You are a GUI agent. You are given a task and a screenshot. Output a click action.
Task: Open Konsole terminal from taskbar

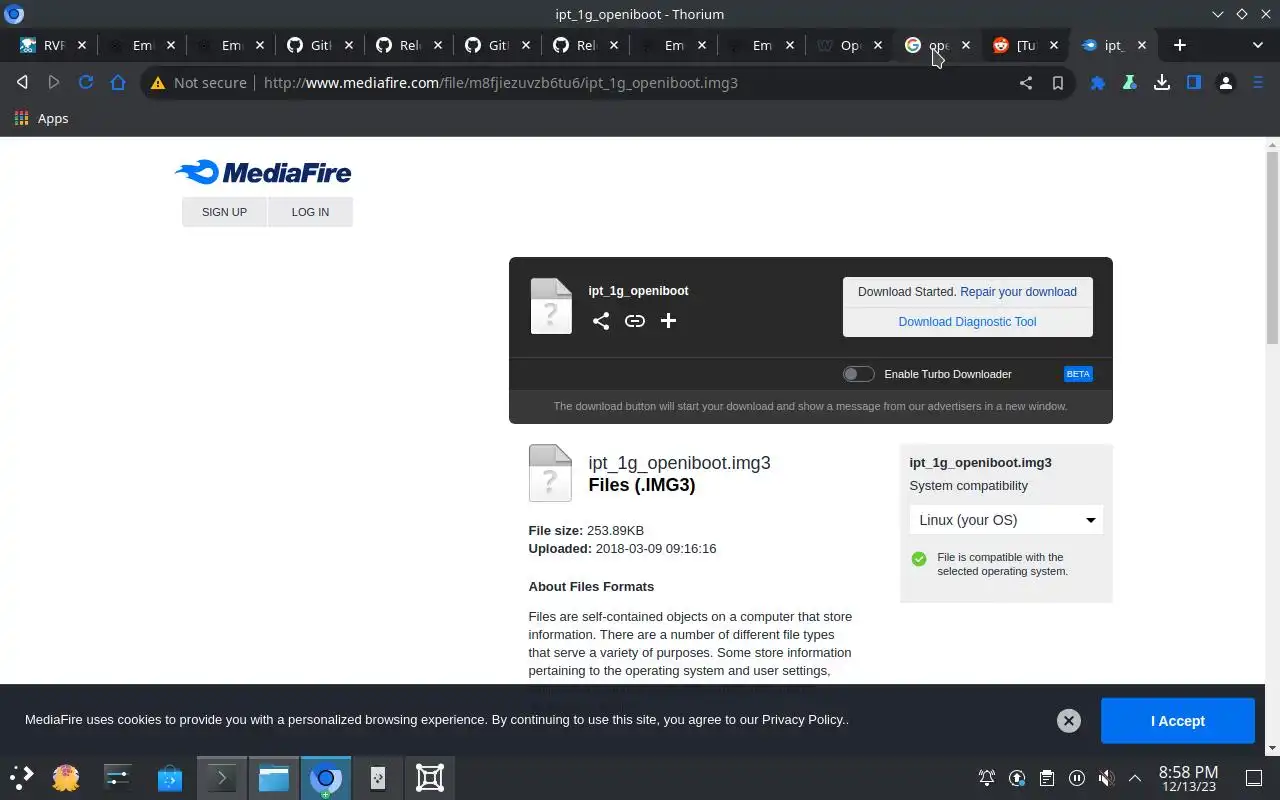click(222, 777)
